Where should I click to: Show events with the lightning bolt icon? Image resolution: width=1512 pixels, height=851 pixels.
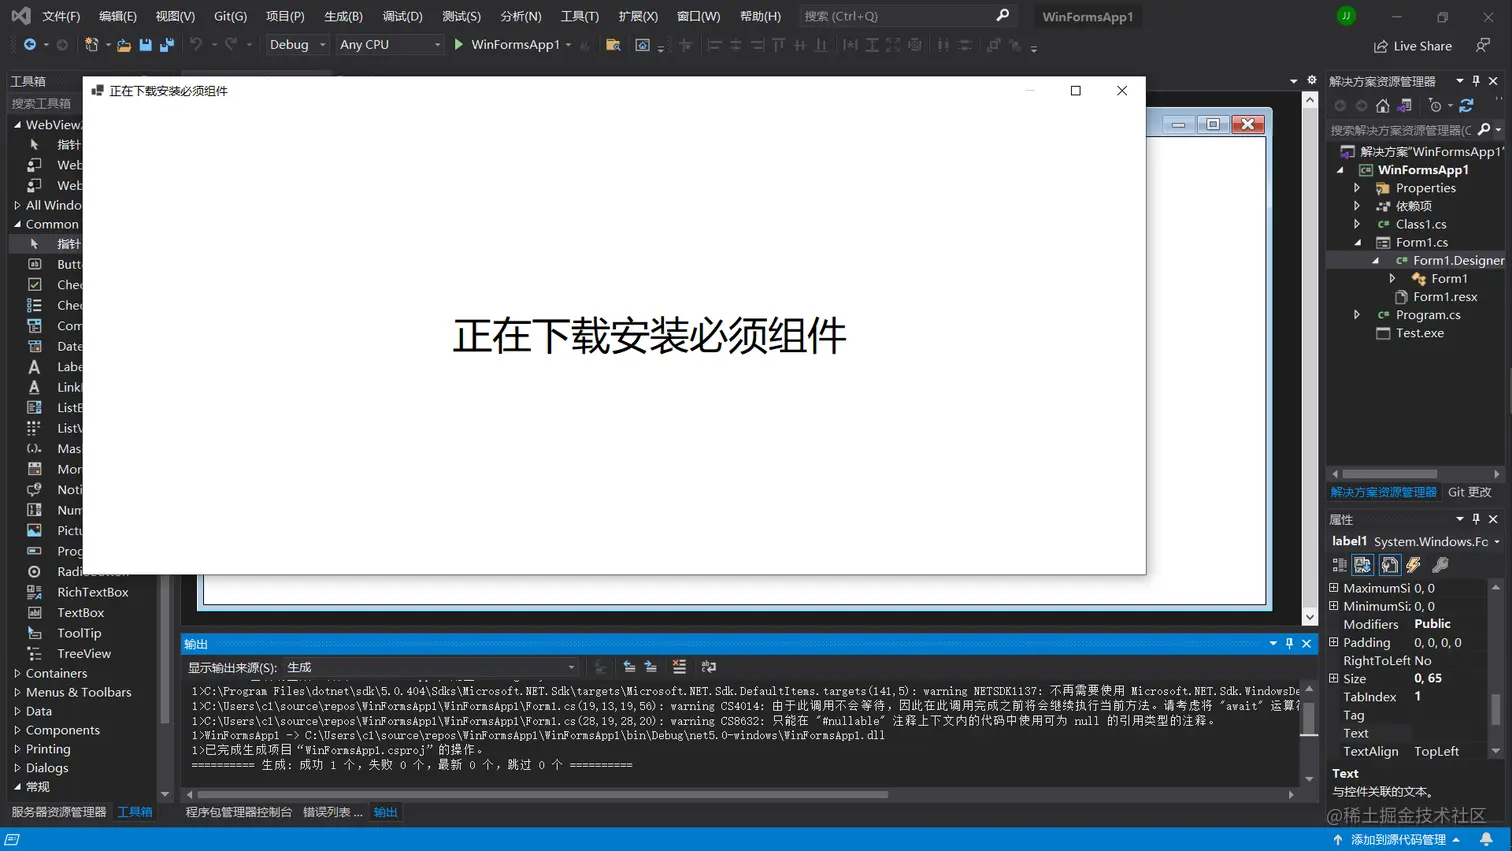click(1414, 565)
